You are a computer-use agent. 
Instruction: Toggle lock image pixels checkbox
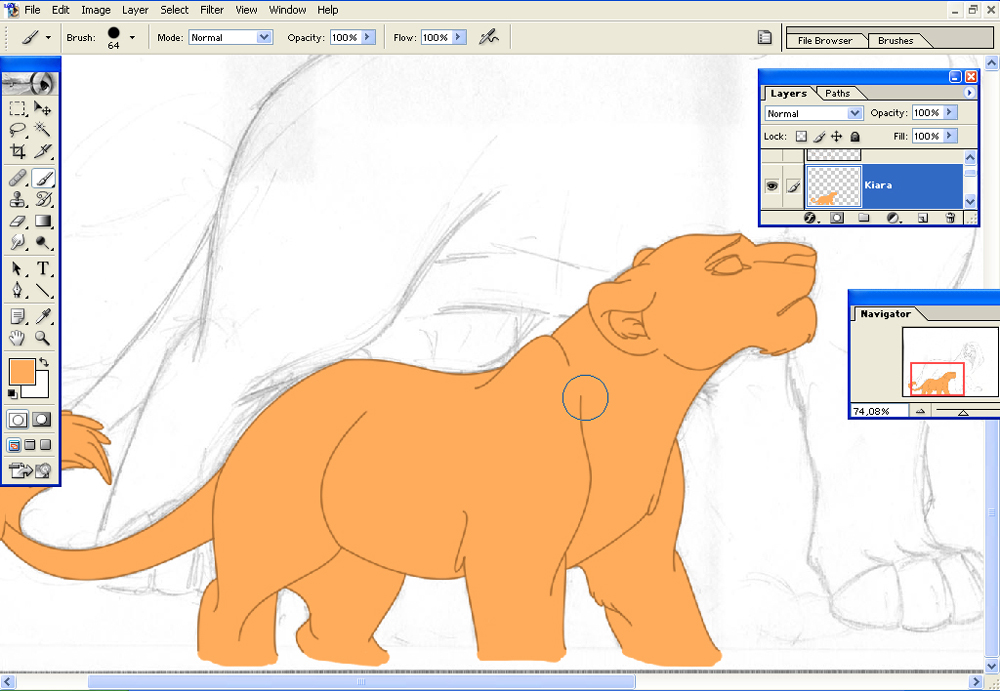tap(820, 137)
